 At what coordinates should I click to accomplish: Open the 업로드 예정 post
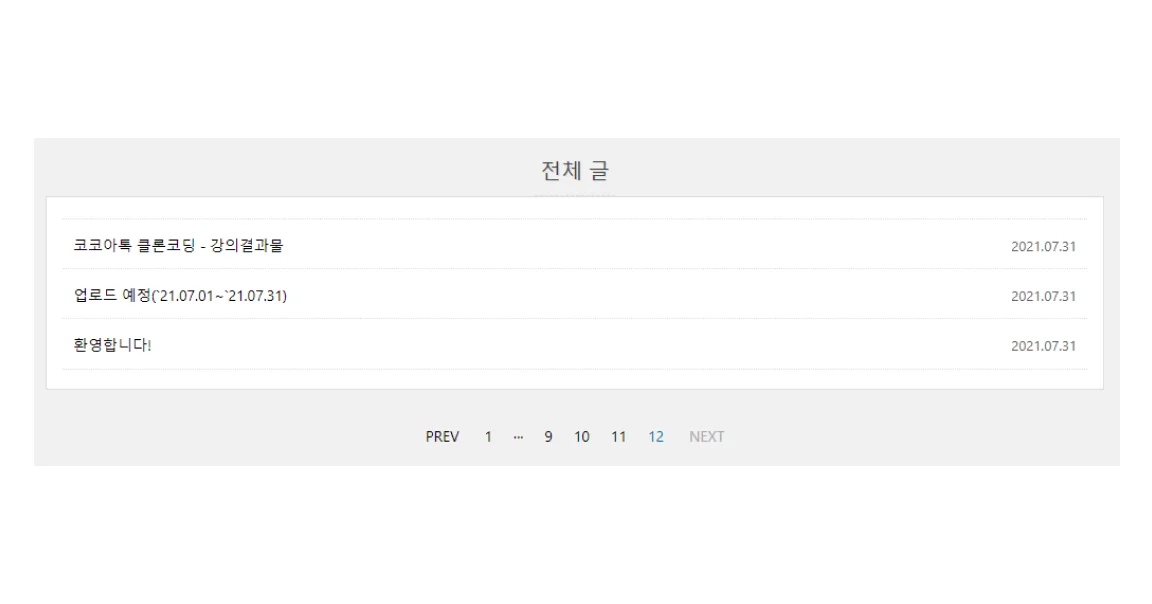tap(180, 295)
